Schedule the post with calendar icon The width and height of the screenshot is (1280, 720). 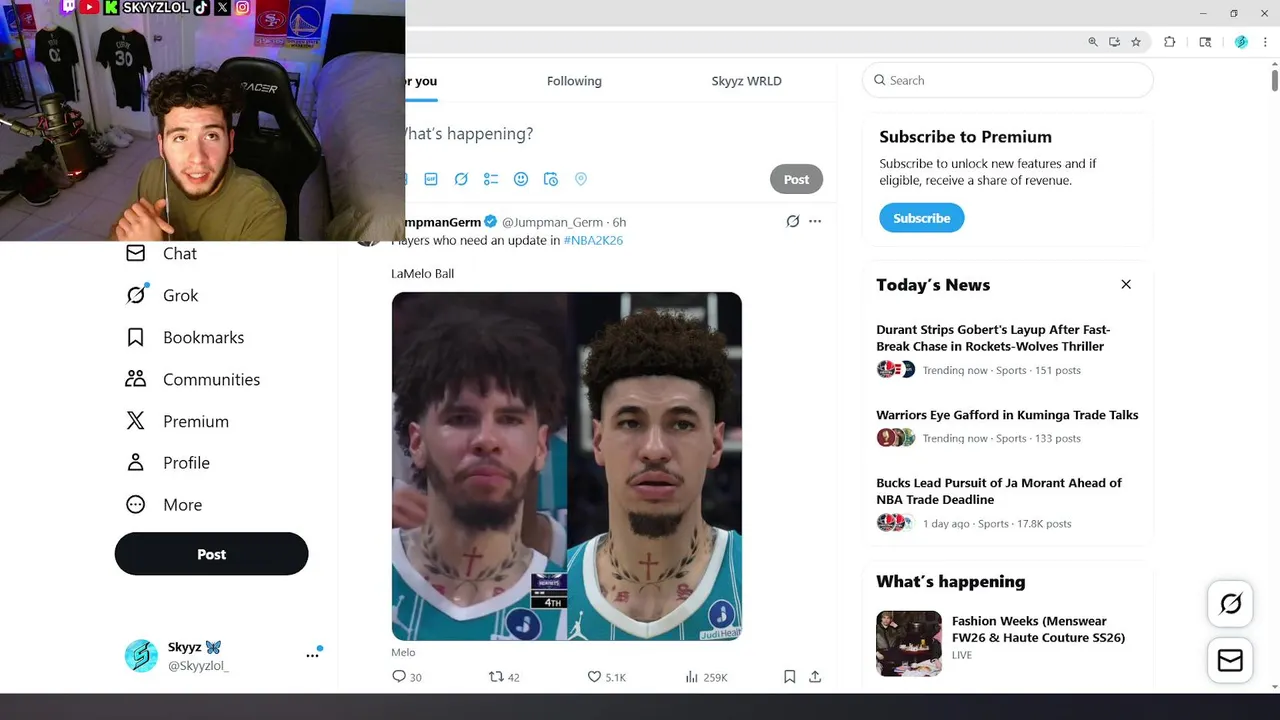(x=551, y=179)
